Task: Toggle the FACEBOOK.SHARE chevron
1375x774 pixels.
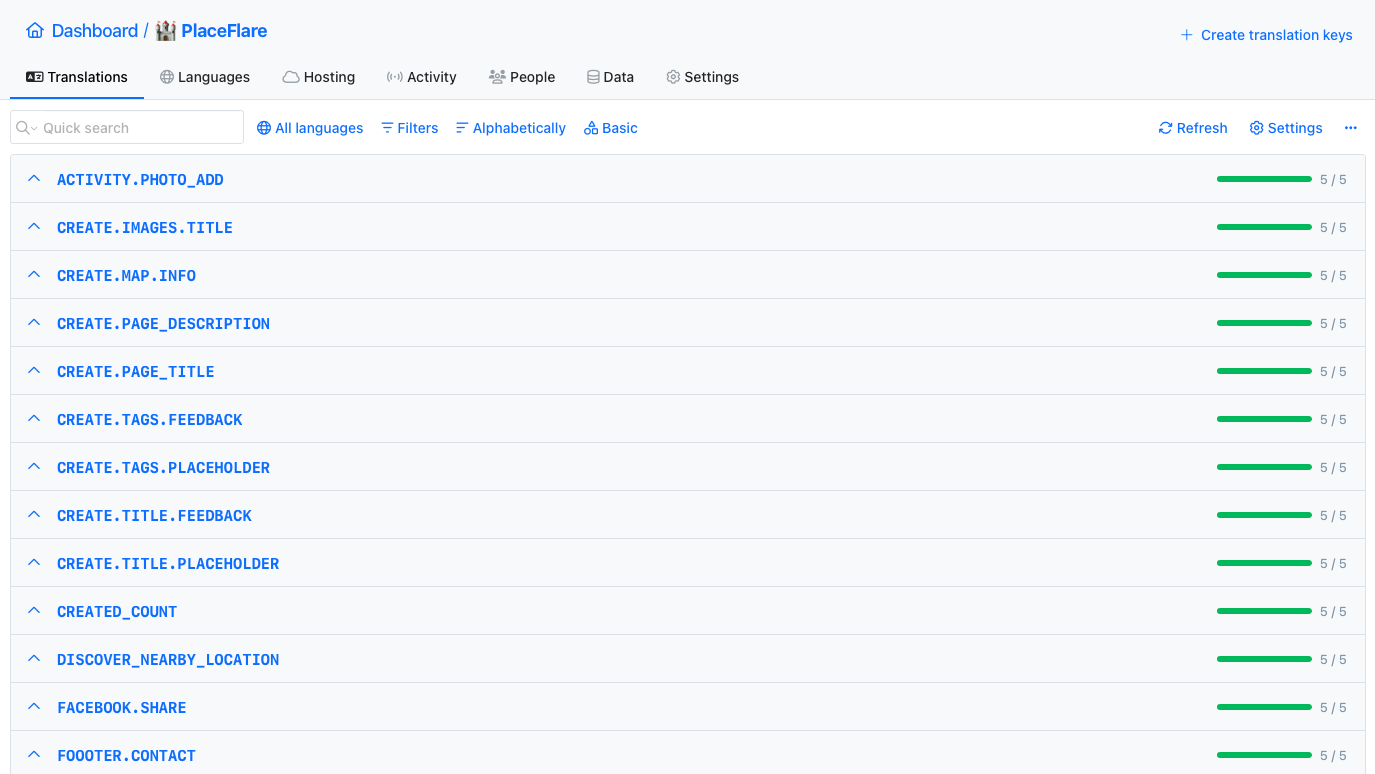Action: pos(34,707)
